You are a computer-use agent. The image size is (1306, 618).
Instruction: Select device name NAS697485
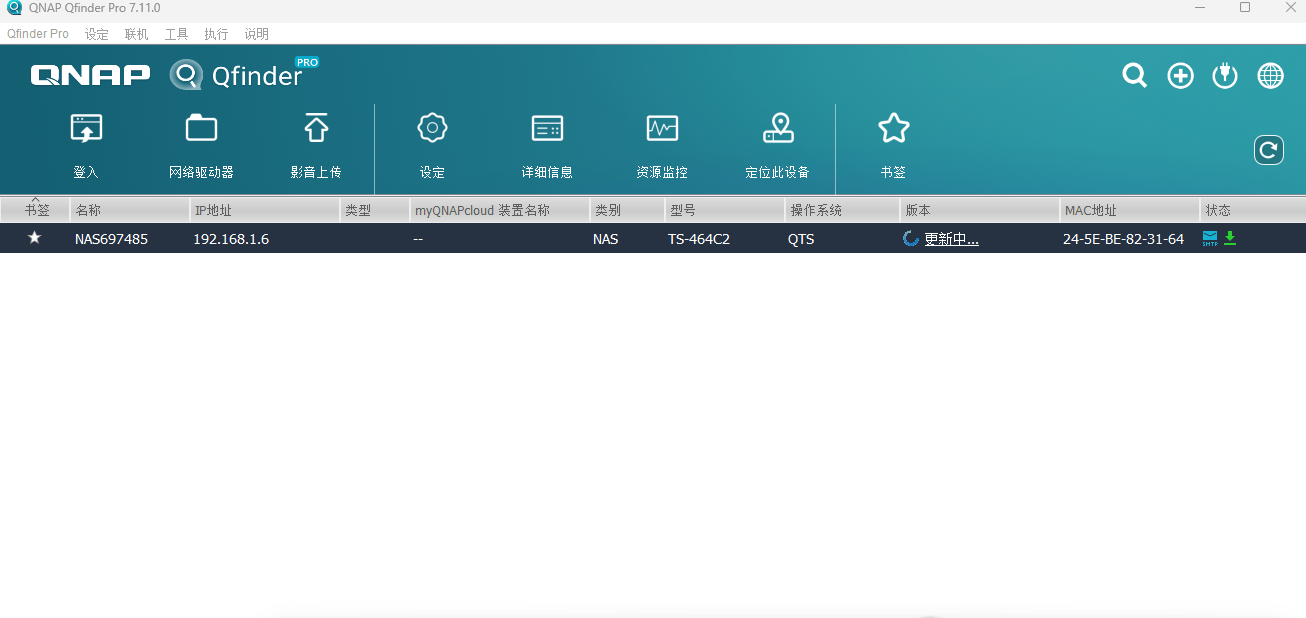coord(111,239)
